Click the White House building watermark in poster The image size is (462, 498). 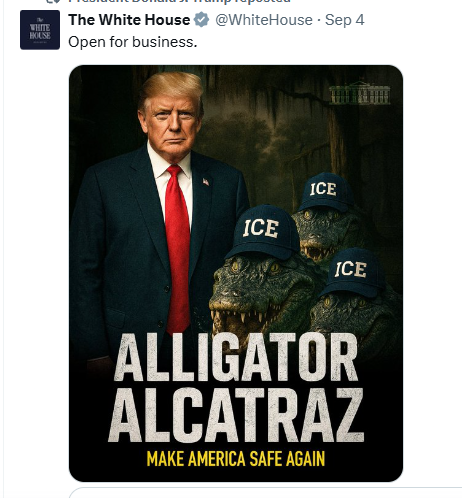(360, 93)
